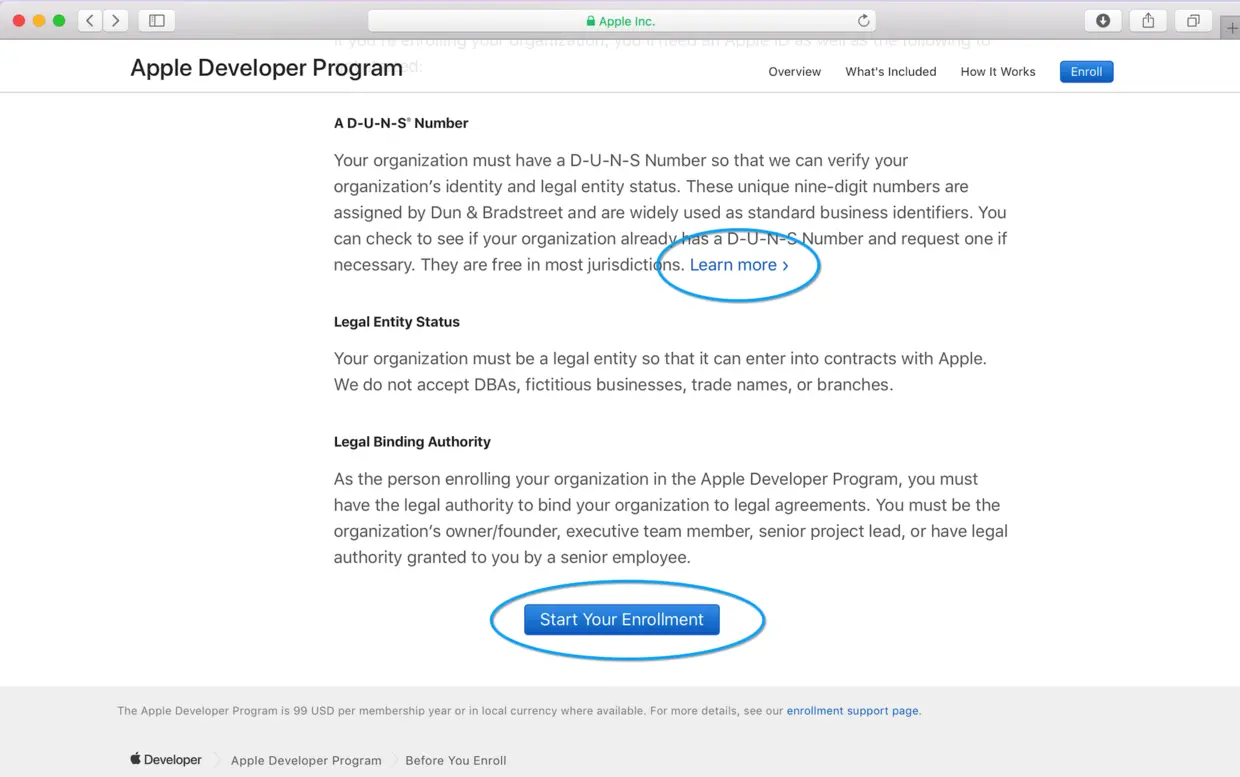Click the Apple Developer Program title
Viewport: 1240px width, 777px height.
[x=266, y=68]
